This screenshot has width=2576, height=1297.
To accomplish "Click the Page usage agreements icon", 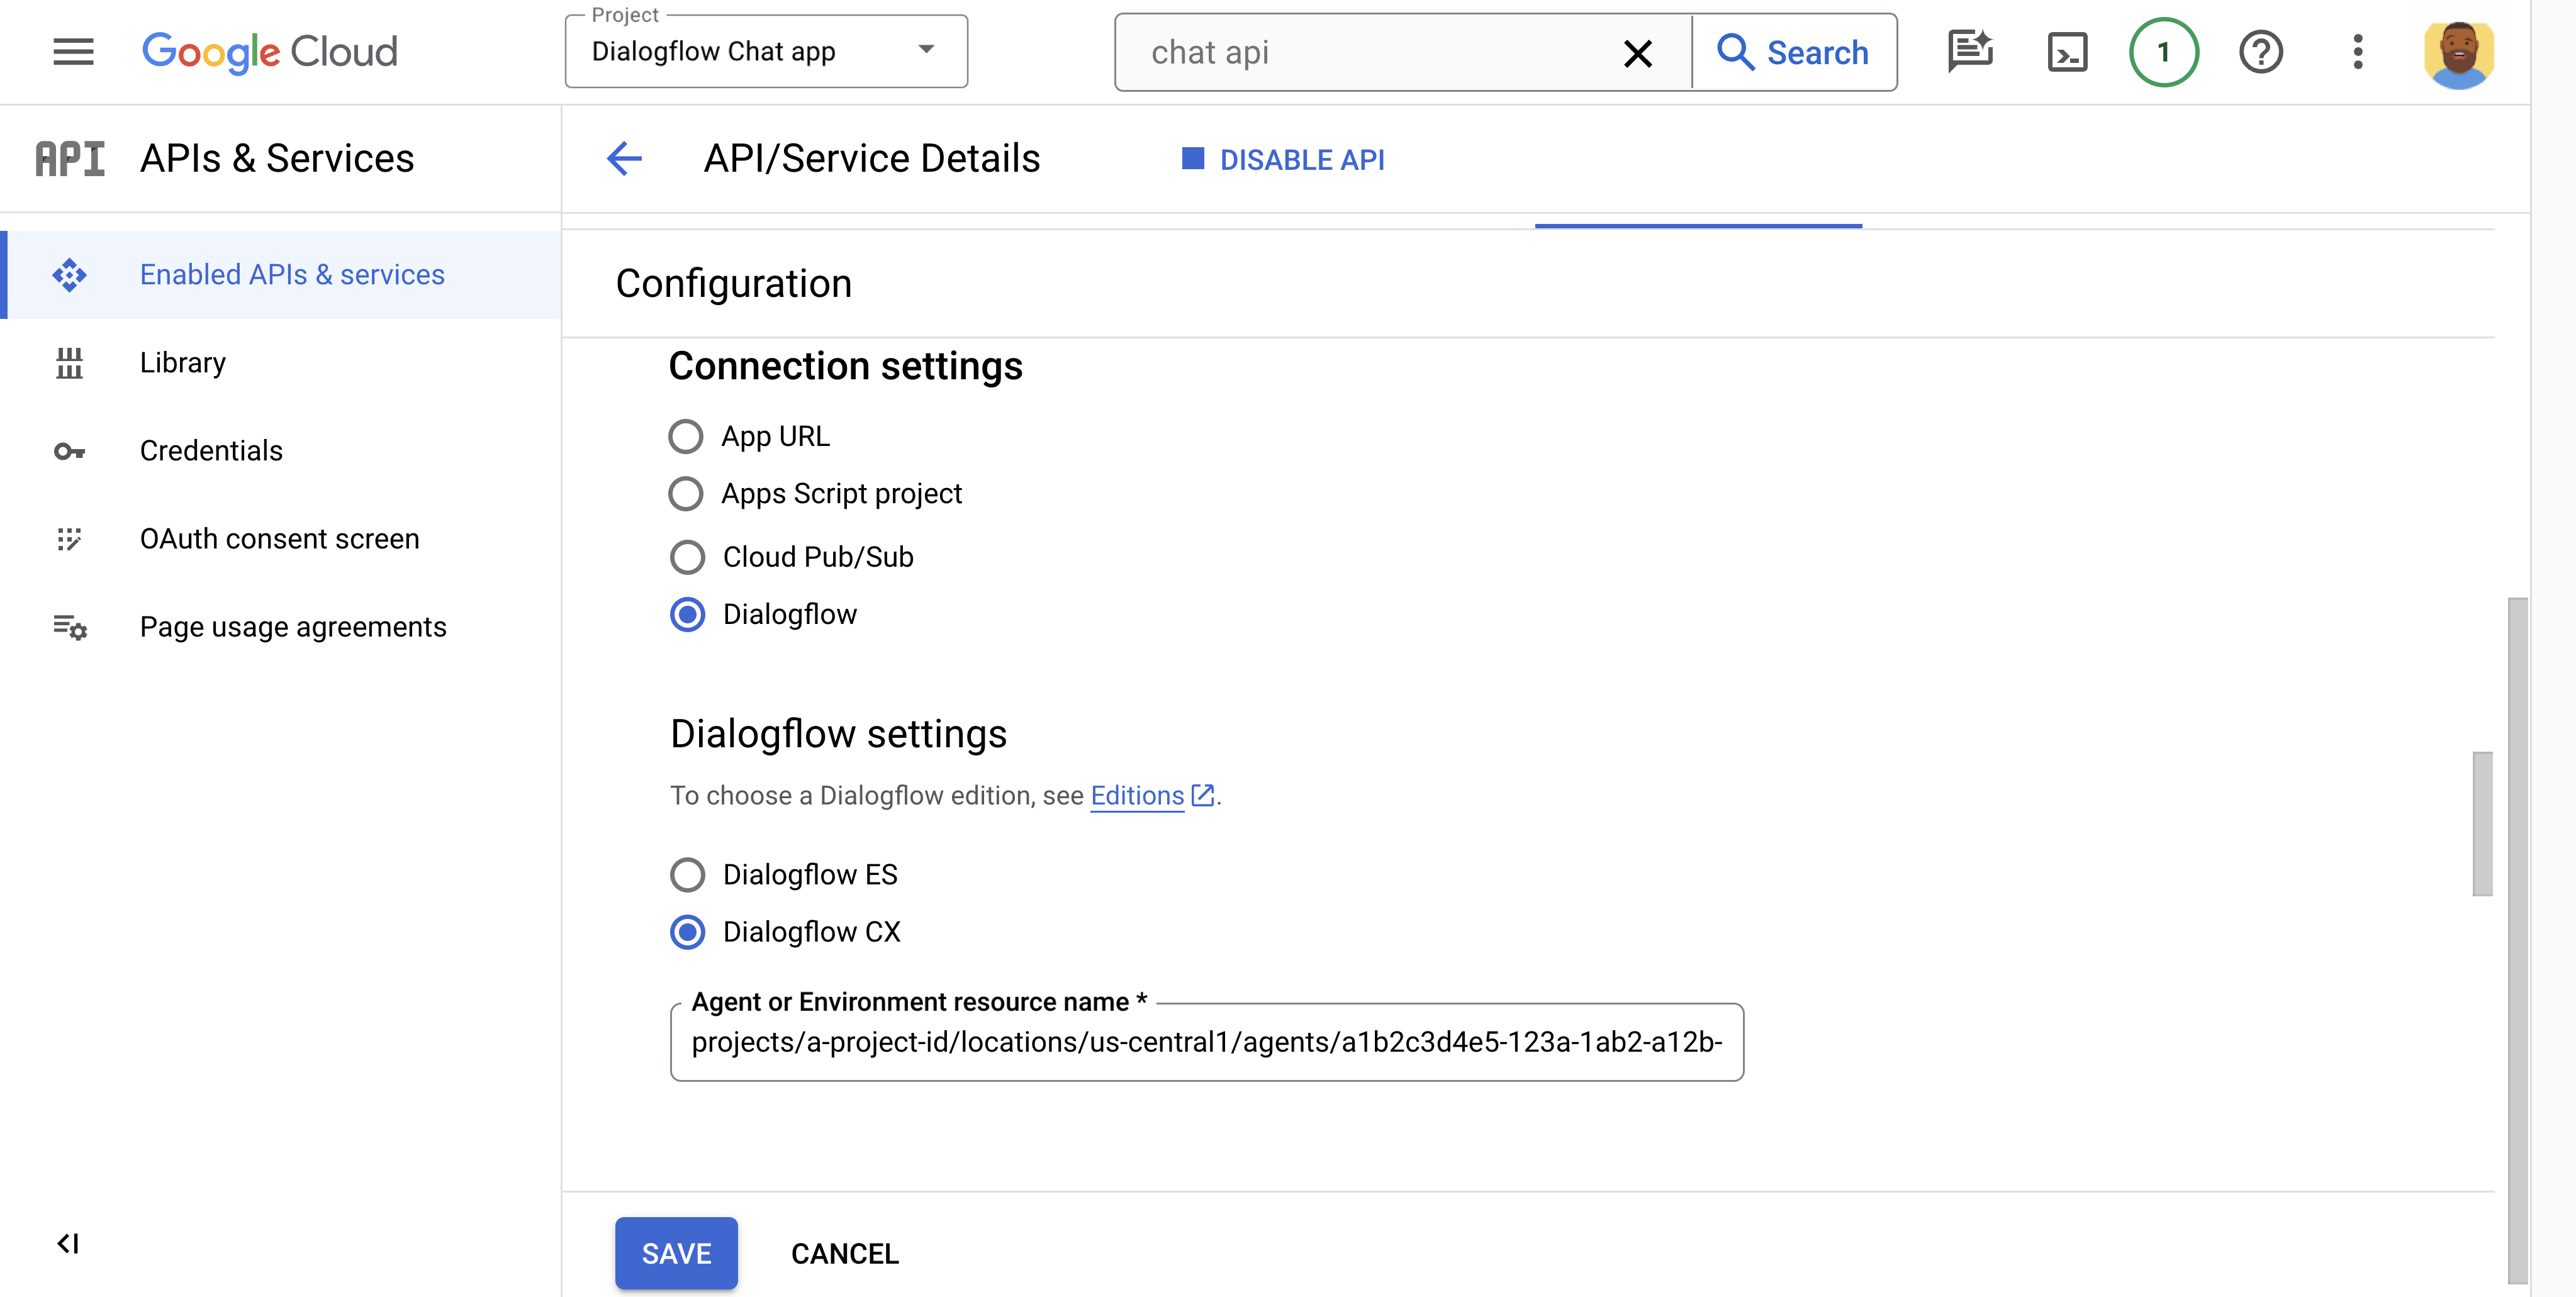I will tap(69, 625).
